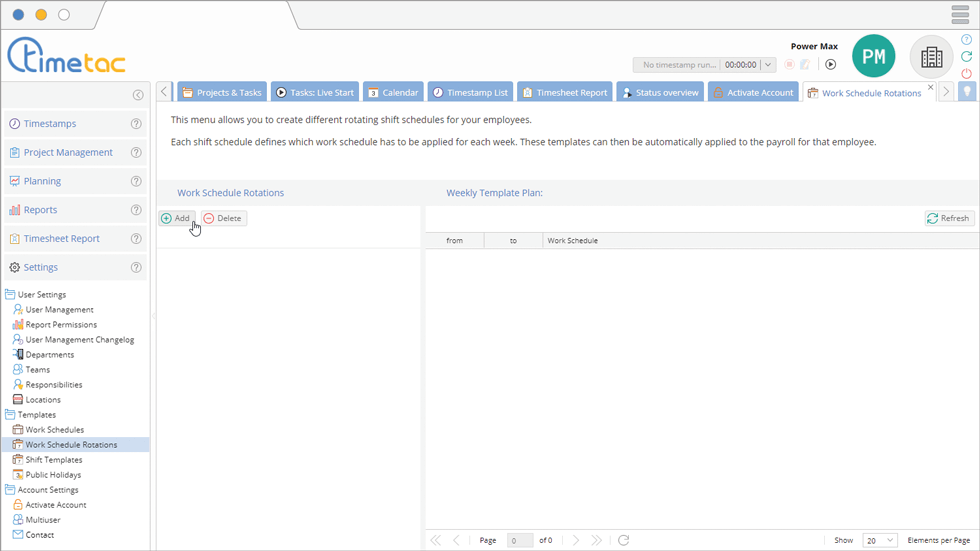Image resolution: width=980 pixels, height=551 pixels.
Task: Switch to the Projects & Tasks tab
Action: [222, 92]
